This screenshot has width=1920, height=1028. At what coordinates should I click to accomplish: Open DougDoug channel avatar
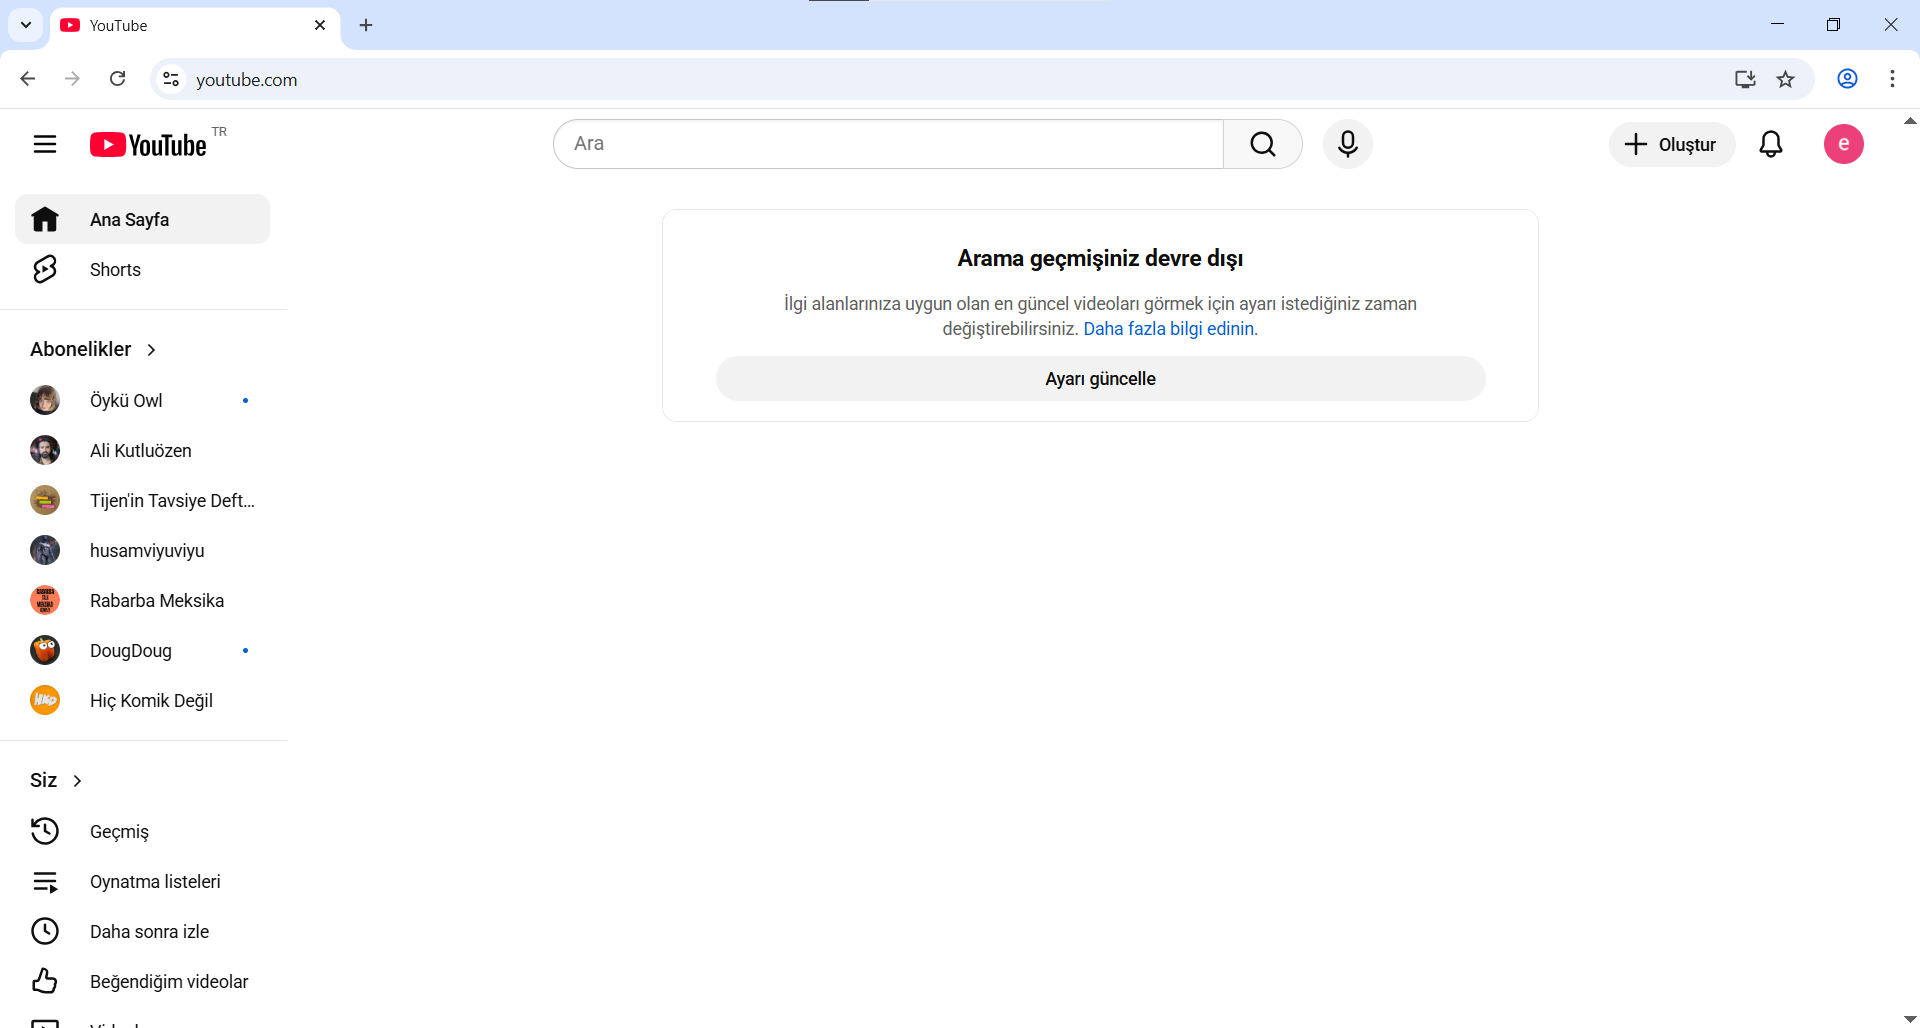tap(45, 650)
